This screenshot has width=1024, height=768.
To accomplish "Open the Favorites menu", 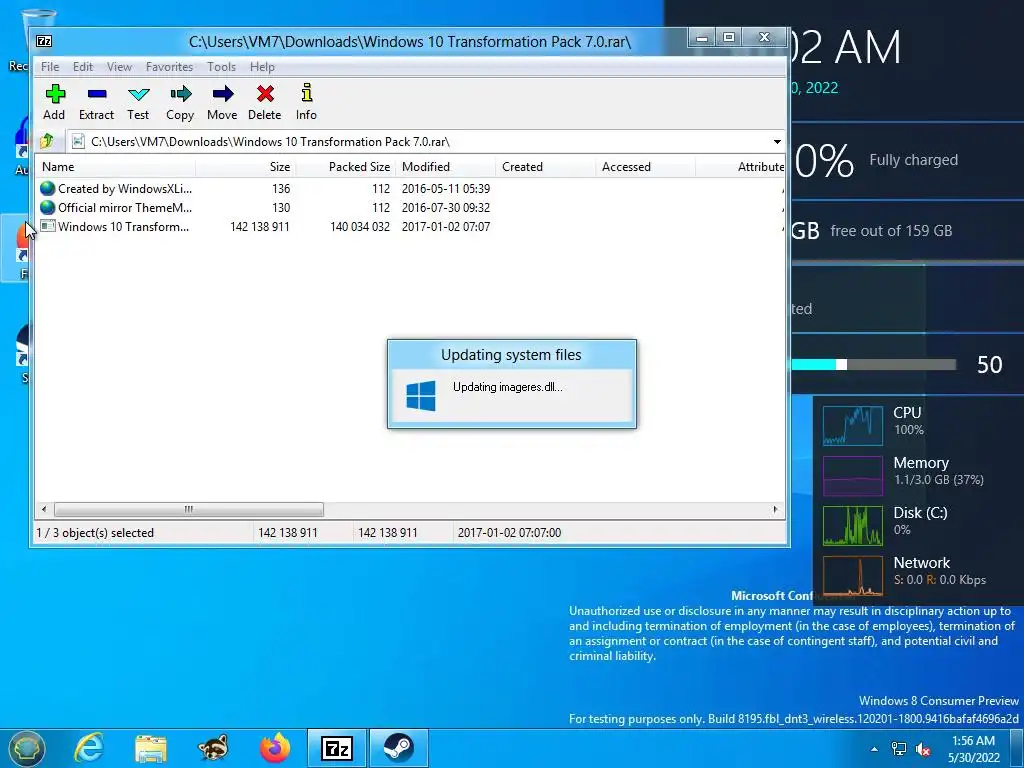I will [x=169, y=67].
